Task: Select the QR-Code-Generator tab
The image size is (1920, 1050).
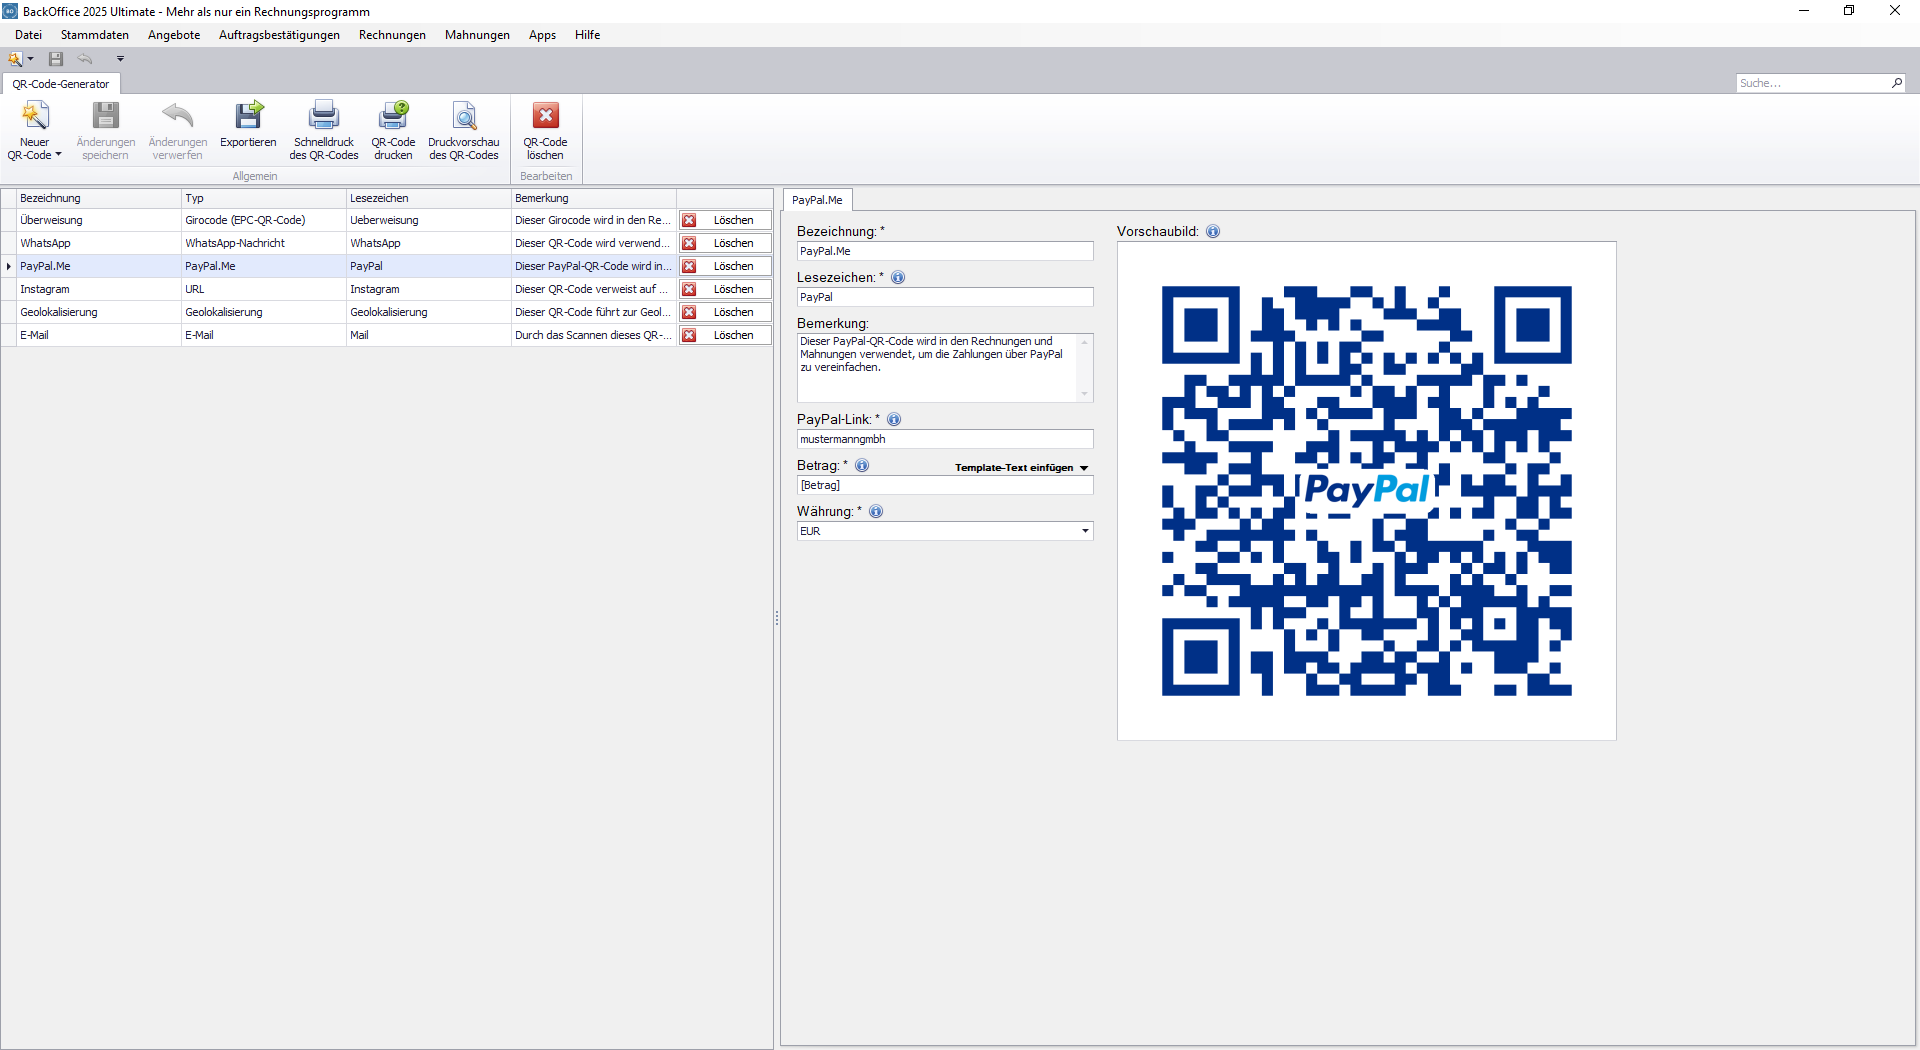Action: click(x=61, y=84)
